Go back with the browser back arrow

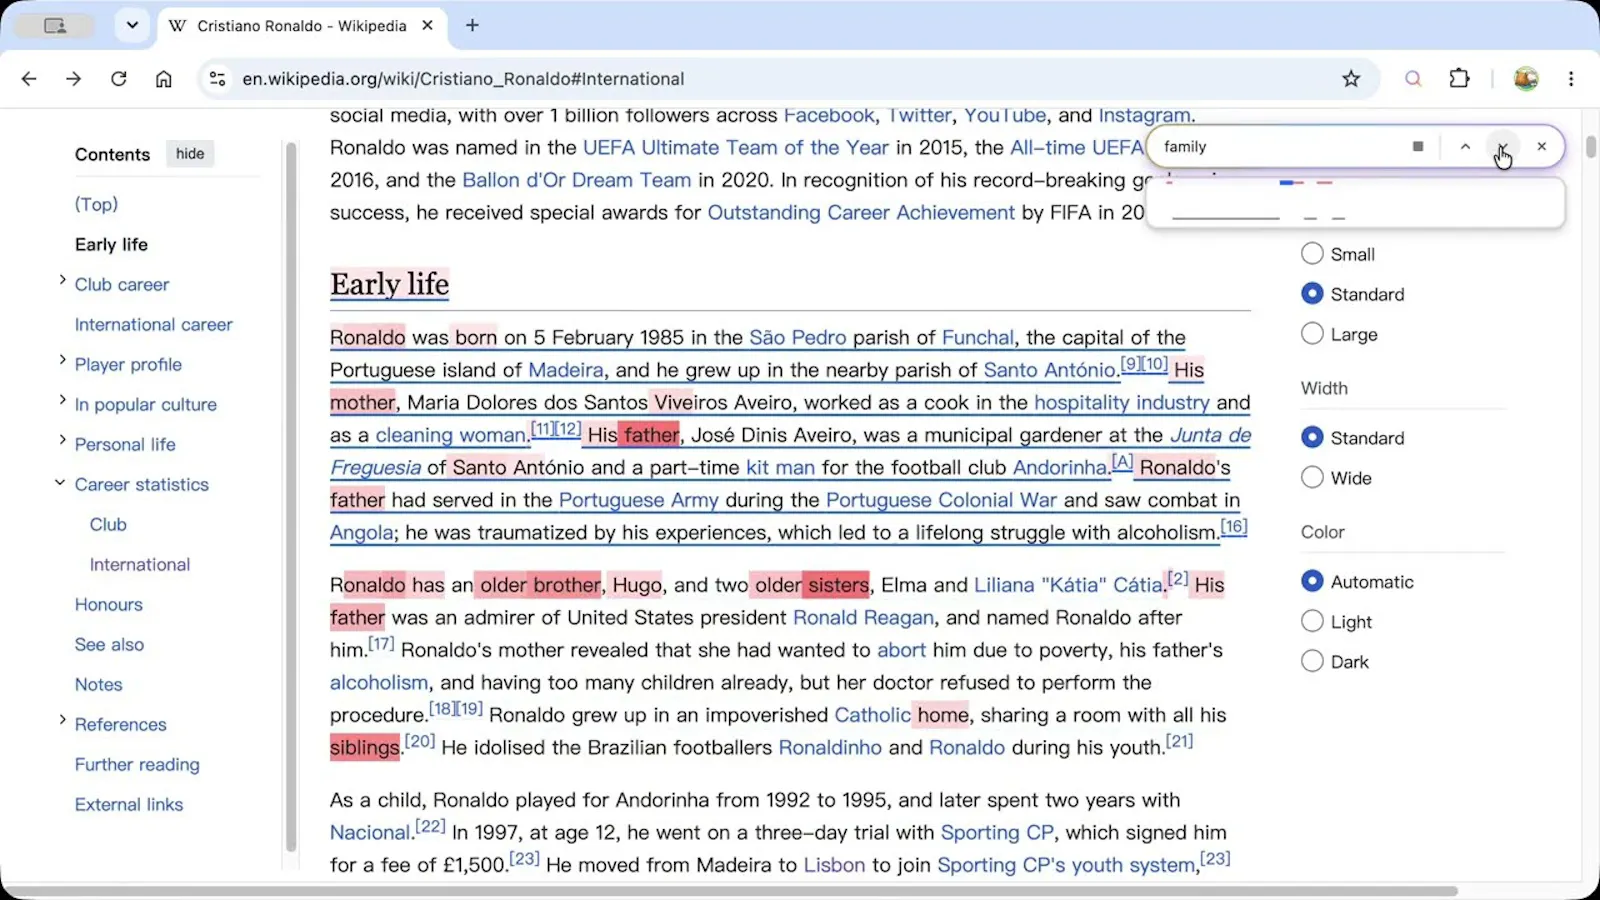click(29, 79)
